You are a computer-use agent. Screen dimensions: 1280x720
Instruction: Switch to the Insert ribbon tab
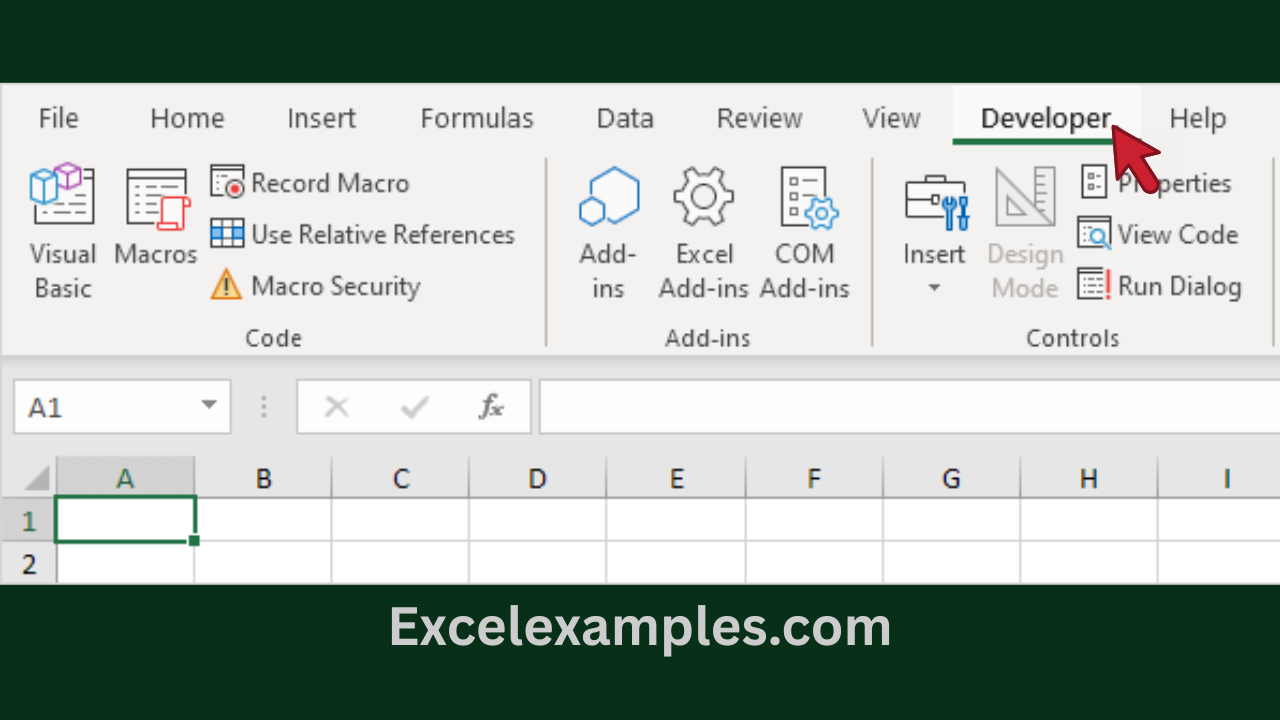pyautogui.click(x=321, y=118)
